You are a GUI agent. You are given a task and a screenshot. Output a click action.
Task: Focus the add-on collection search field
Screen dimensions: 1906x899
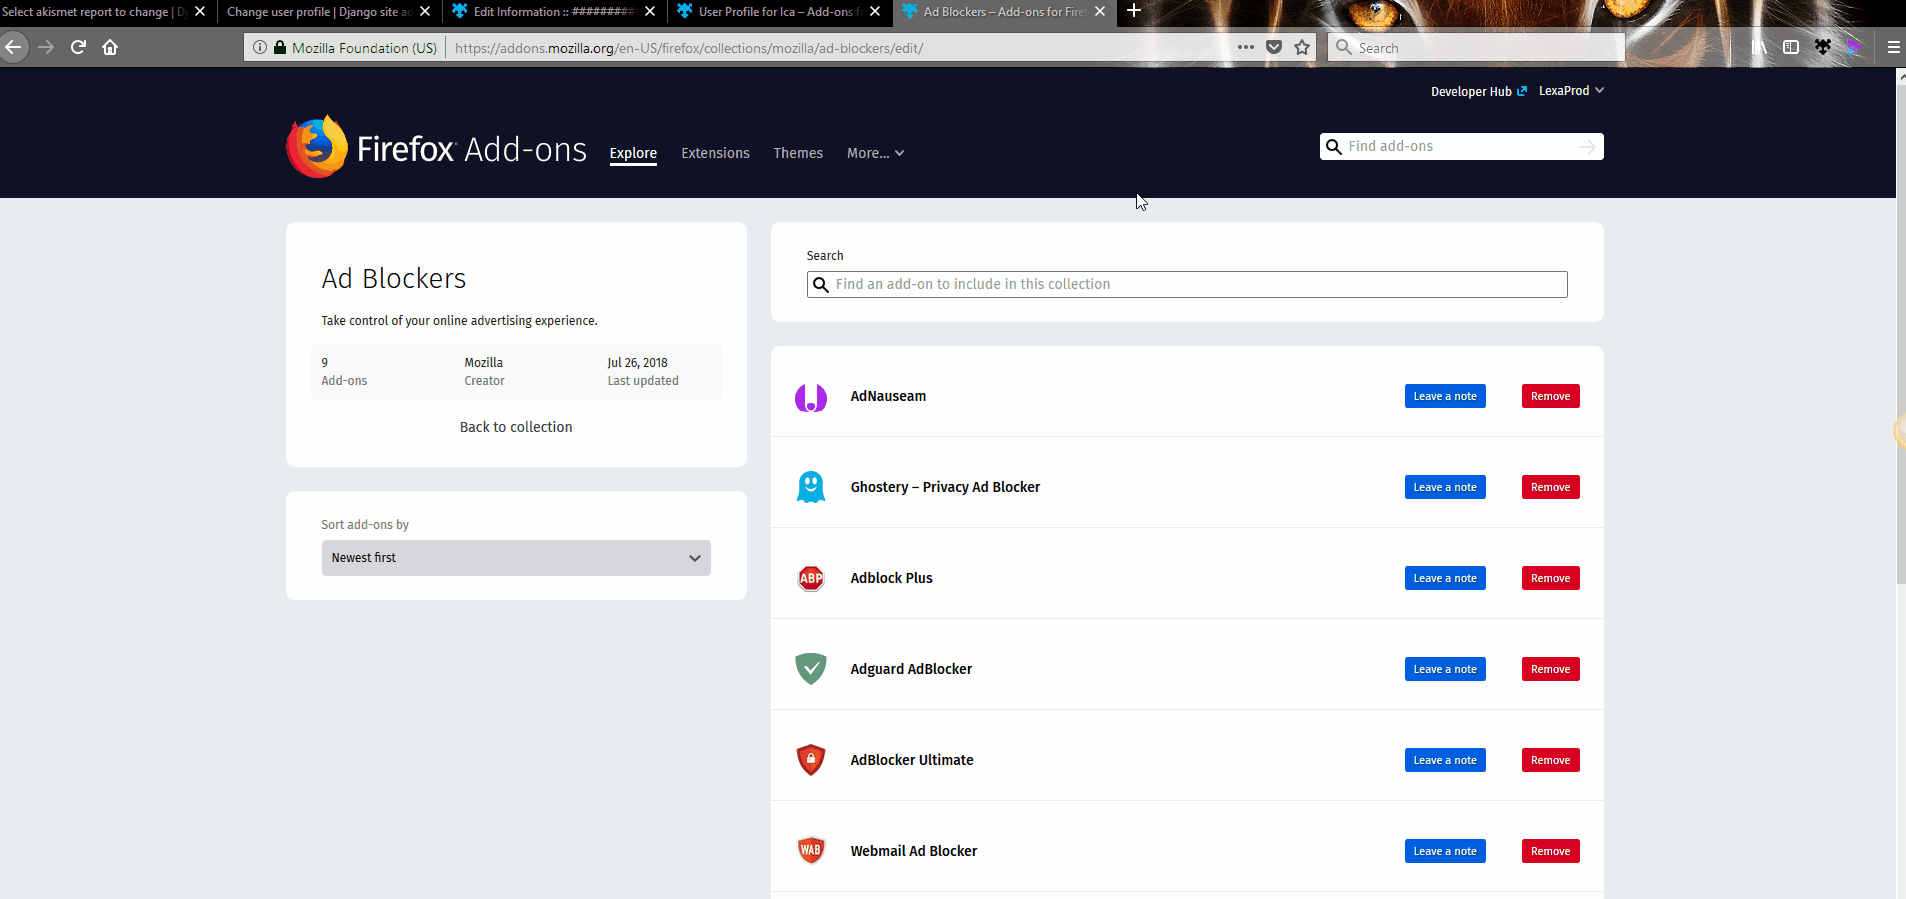point(1187,284)
